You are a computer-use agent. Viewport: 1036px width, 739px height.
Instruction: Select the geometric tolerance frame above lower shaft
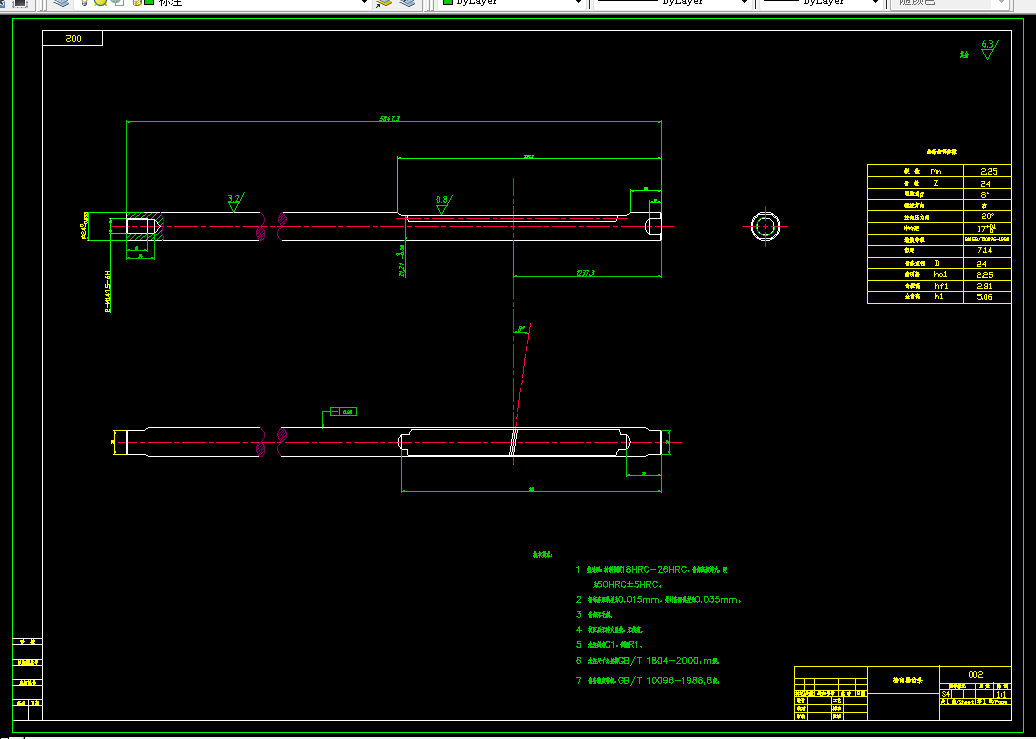(343, 412)
